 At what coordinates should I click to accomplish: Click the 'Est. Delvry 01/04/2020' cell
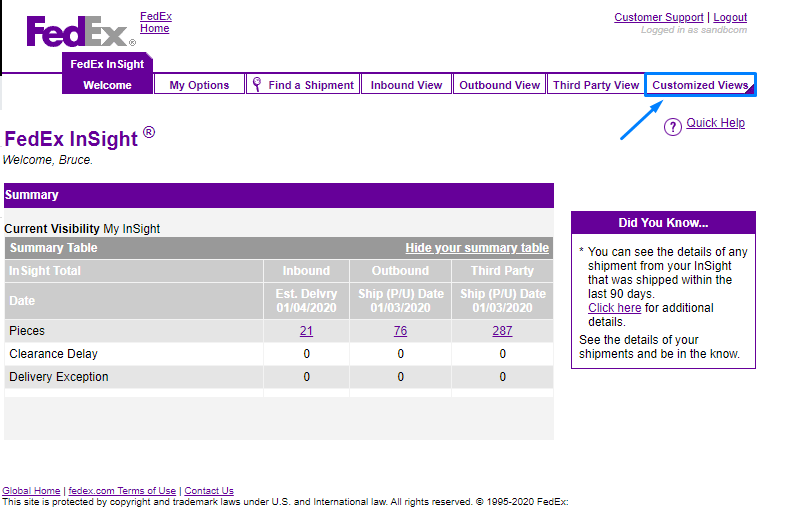[x=306, y=300]
